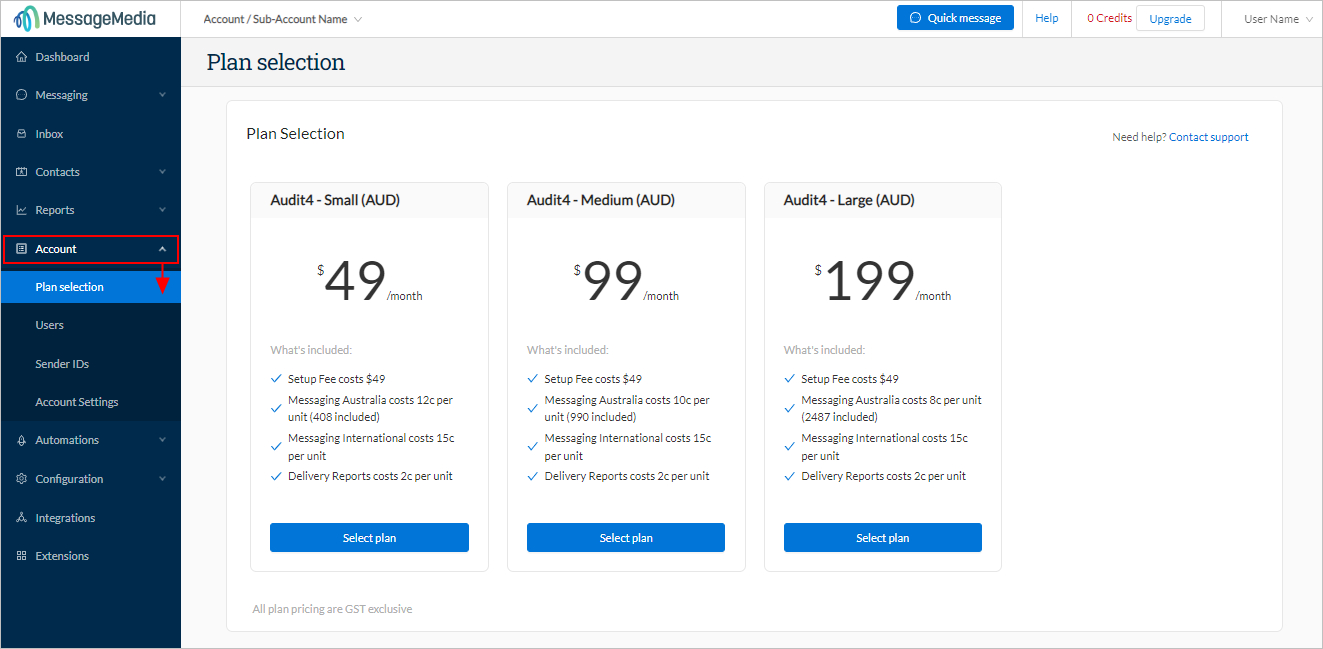
Task: Click the Inbox tray icon
Action: click(22, 134)
